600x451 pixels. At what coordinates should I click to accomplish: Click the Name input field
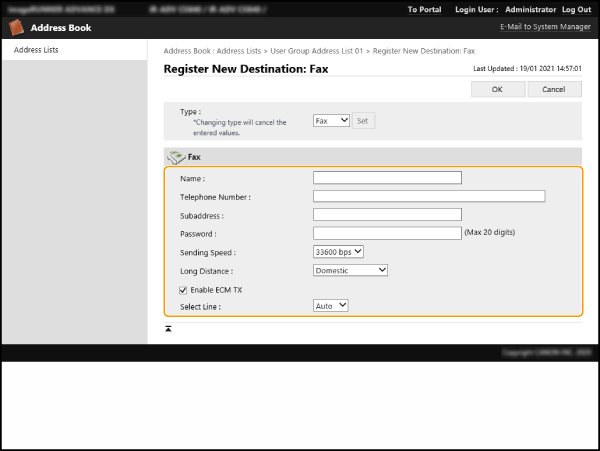tap(387, 178)
